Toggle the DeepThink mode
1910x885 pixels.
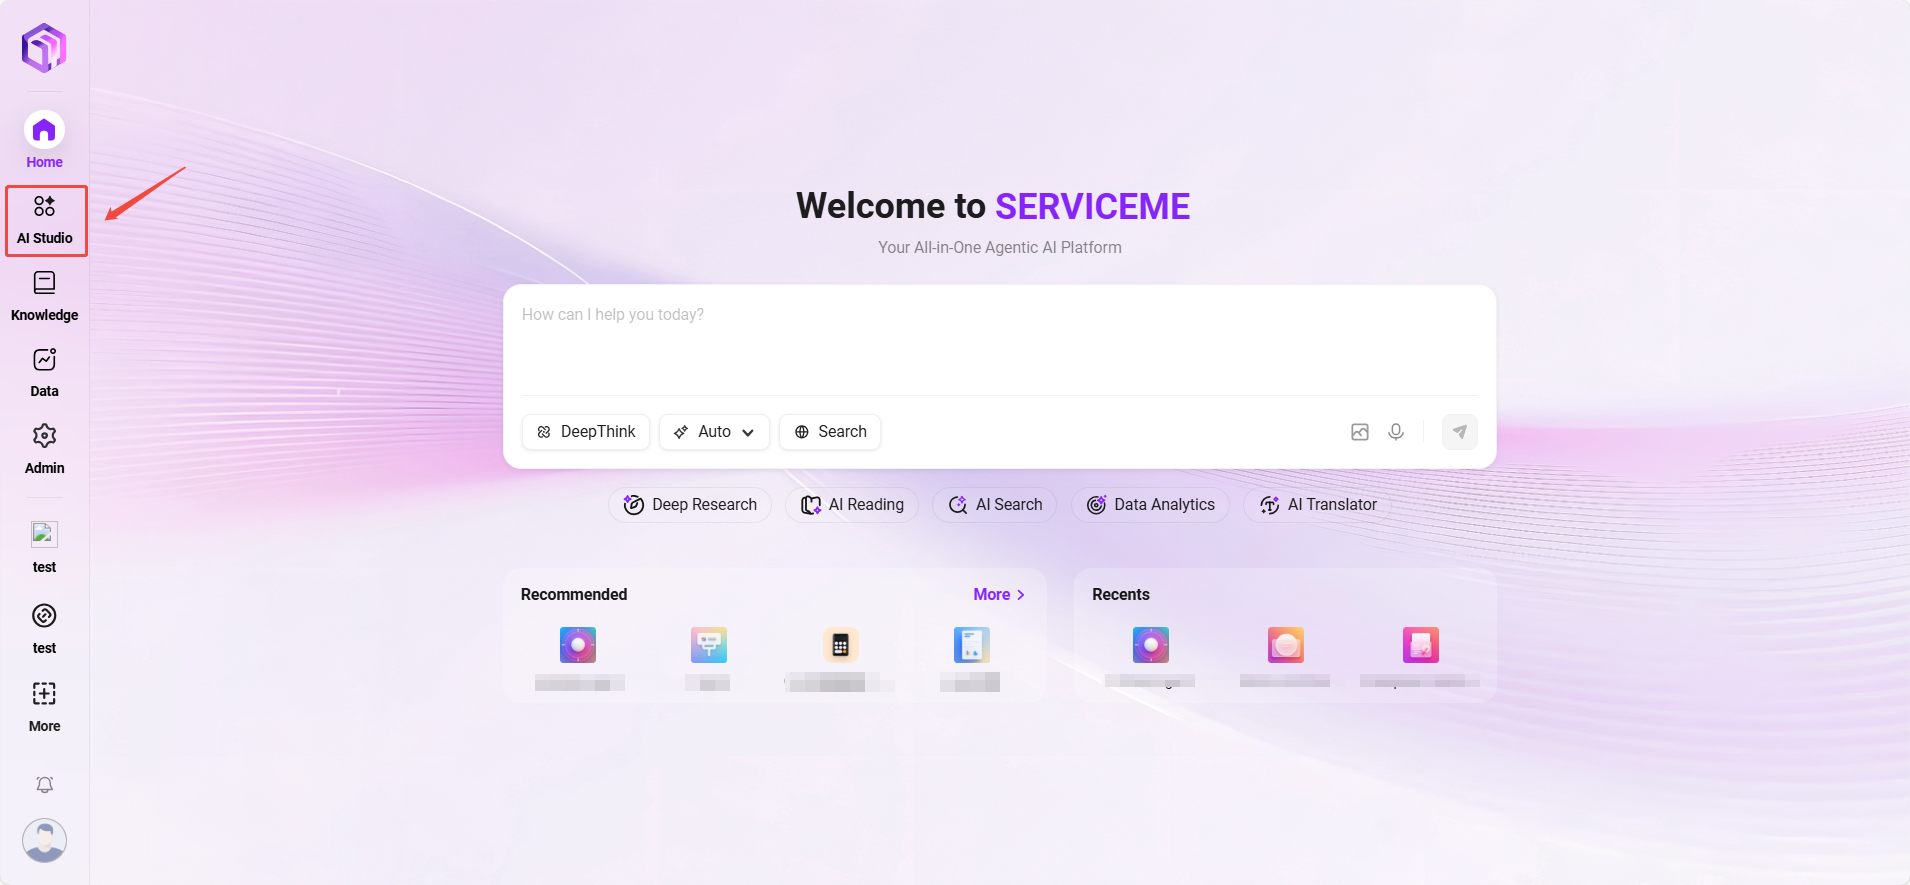pos(586,432)
